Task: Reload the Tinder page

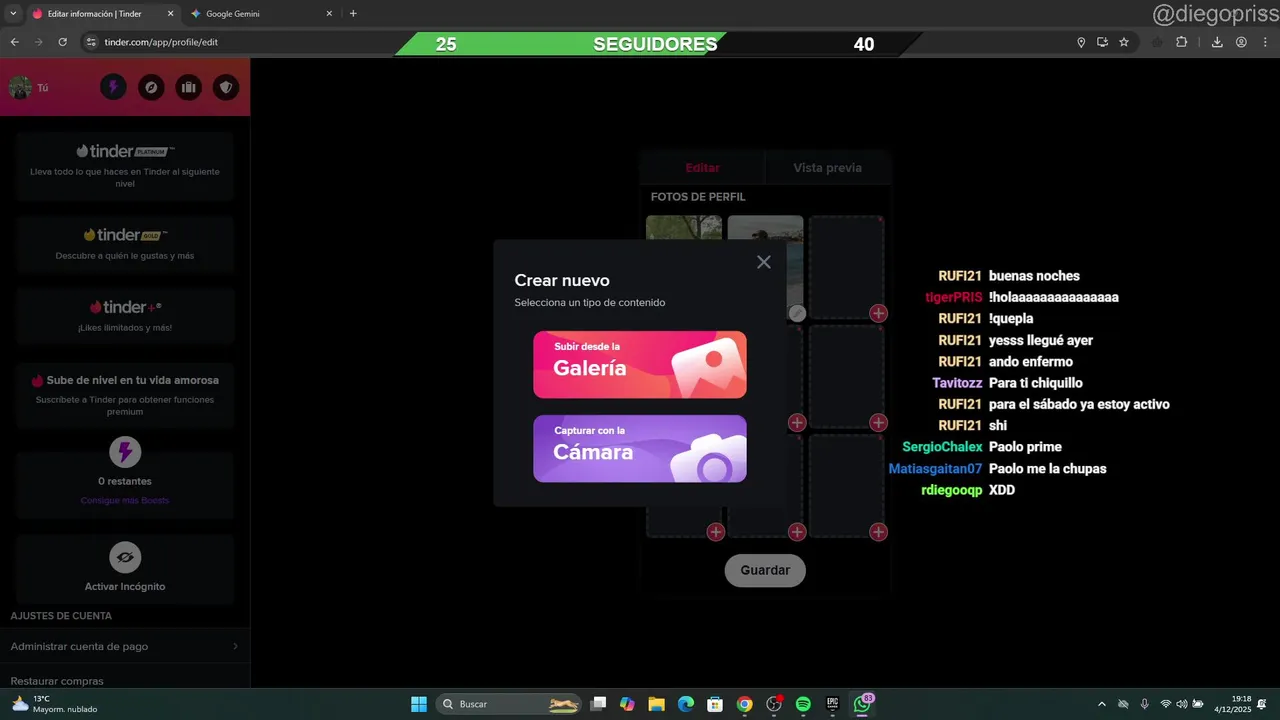Action: [x=62, y=42]
